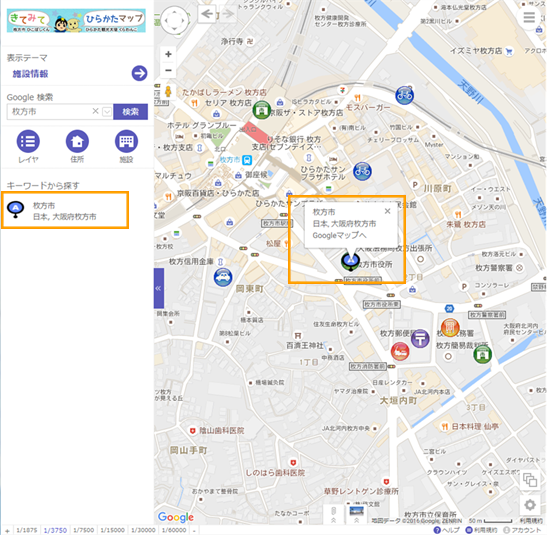Click the Google logo on the map
547x535 pixels.
click(x=175, y=517)
